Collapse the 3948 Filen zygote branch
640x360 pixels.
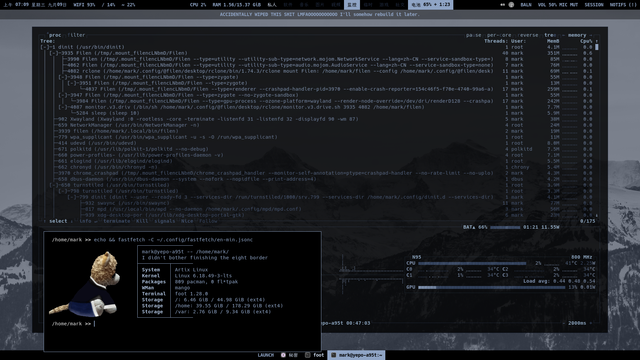pos(62,77)
